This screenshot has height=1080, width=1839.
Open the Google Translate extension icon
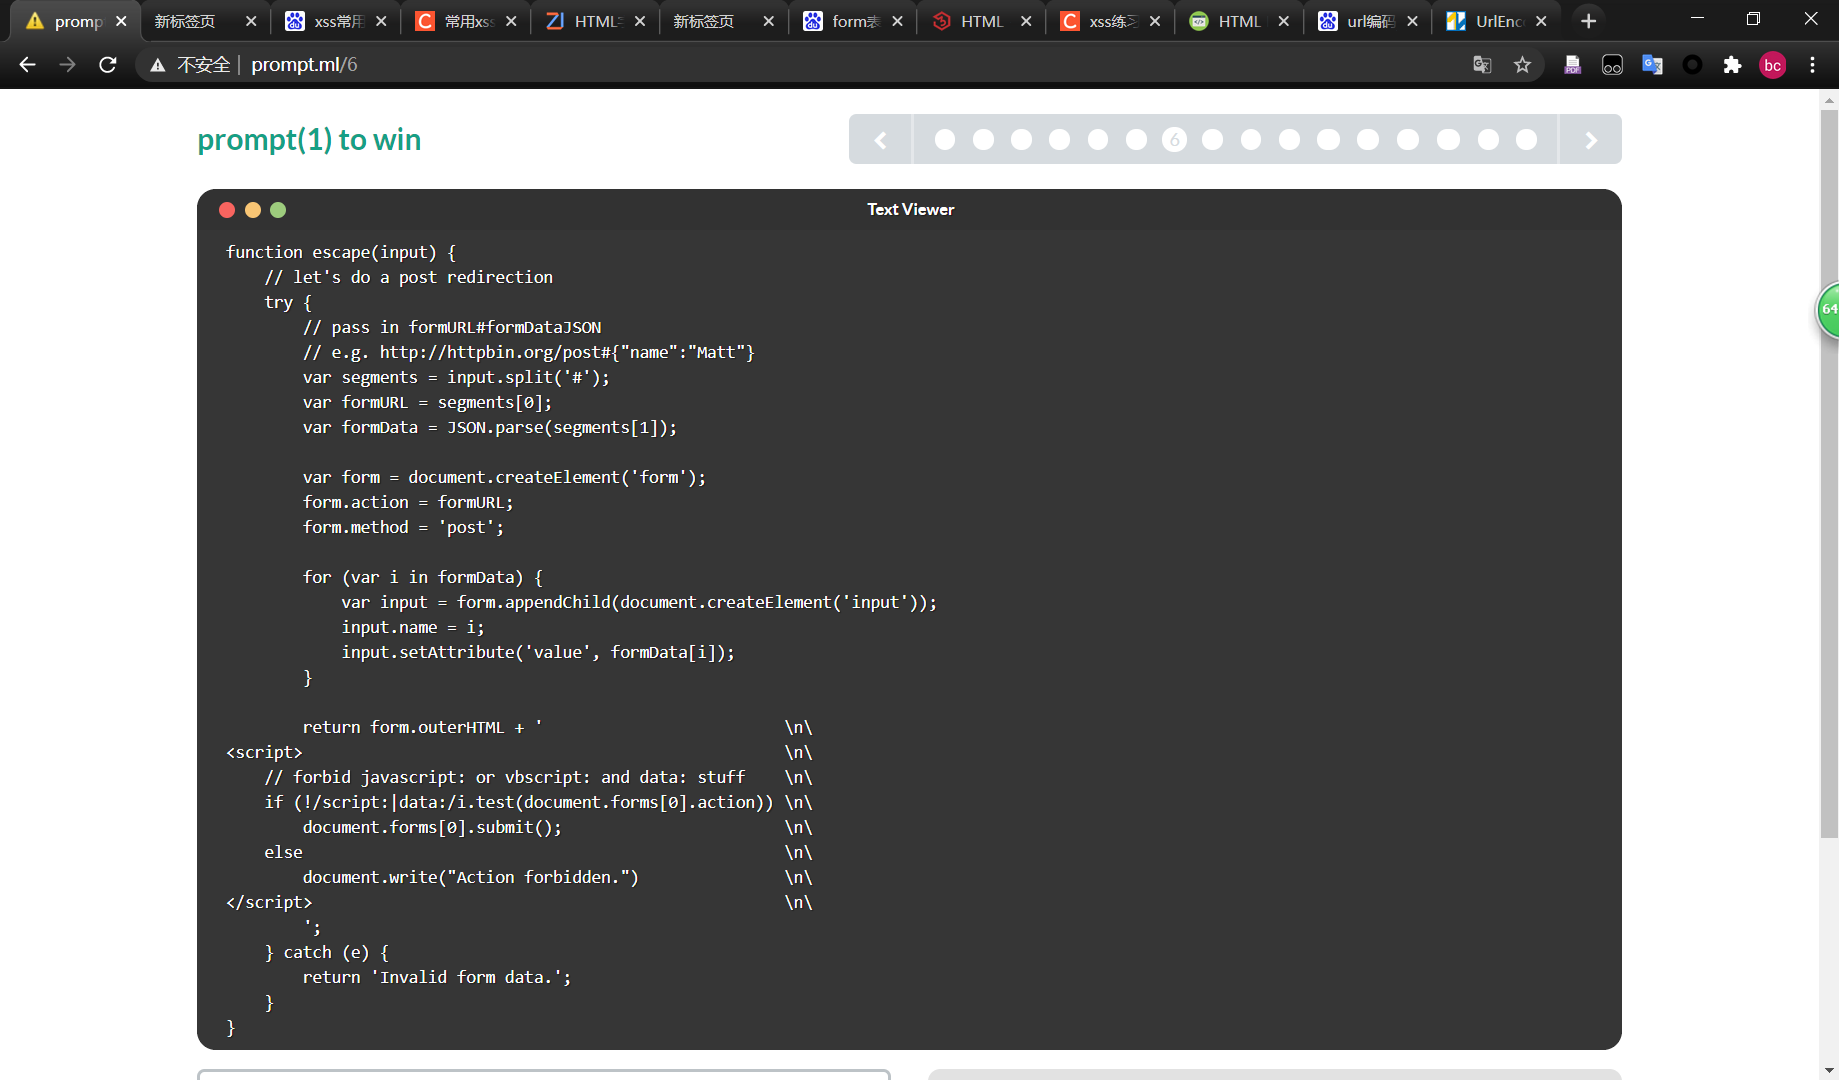pos(1652,65)
